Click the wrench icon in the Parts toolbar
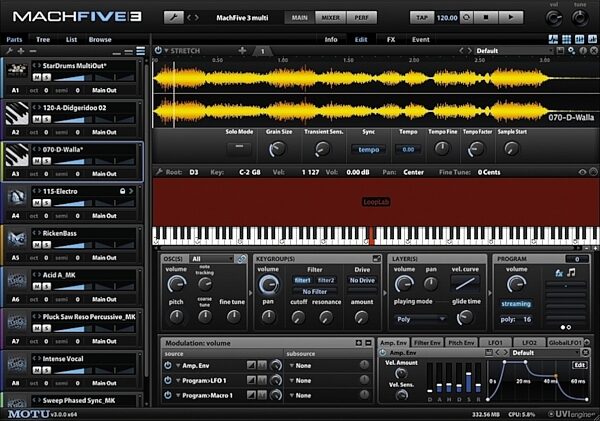Screen dimensions: 600x421 [x=10, y=51]
